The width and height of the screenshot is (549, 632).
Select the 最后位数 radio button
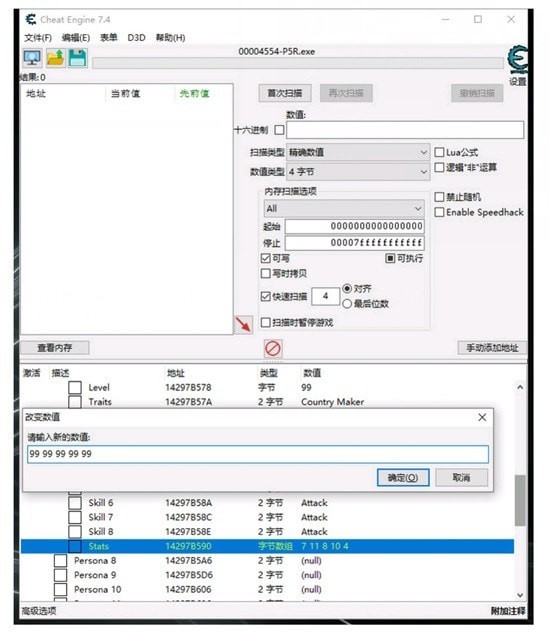(347, 304)
